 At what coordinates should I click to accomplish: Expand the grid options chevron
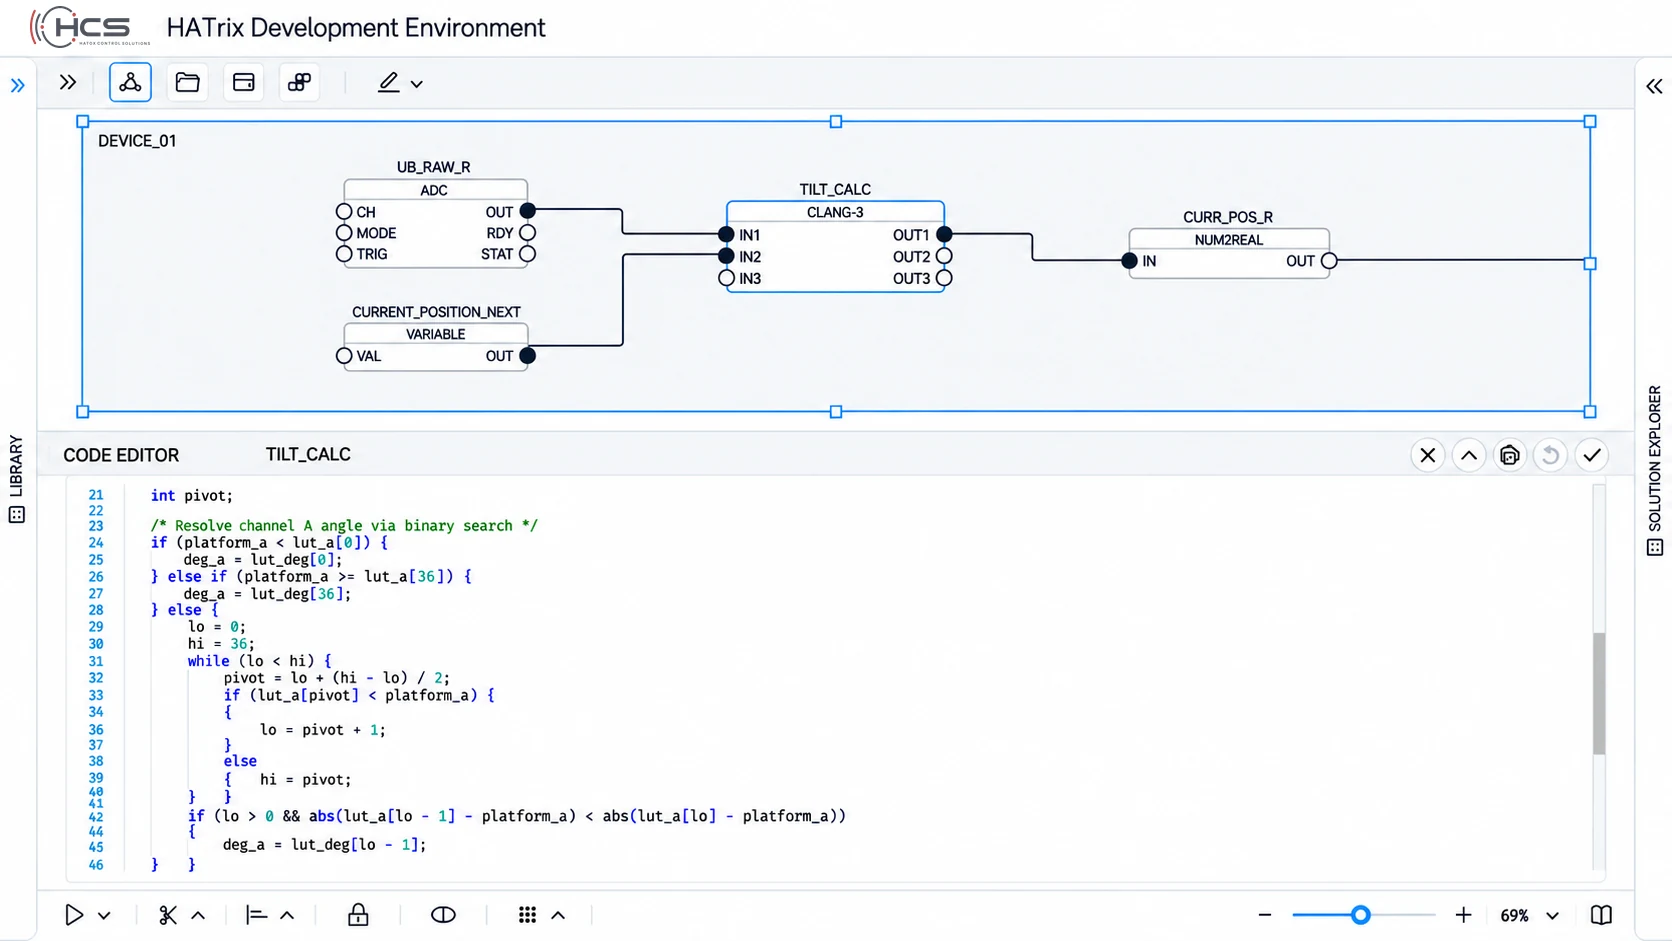coord(558,915)
